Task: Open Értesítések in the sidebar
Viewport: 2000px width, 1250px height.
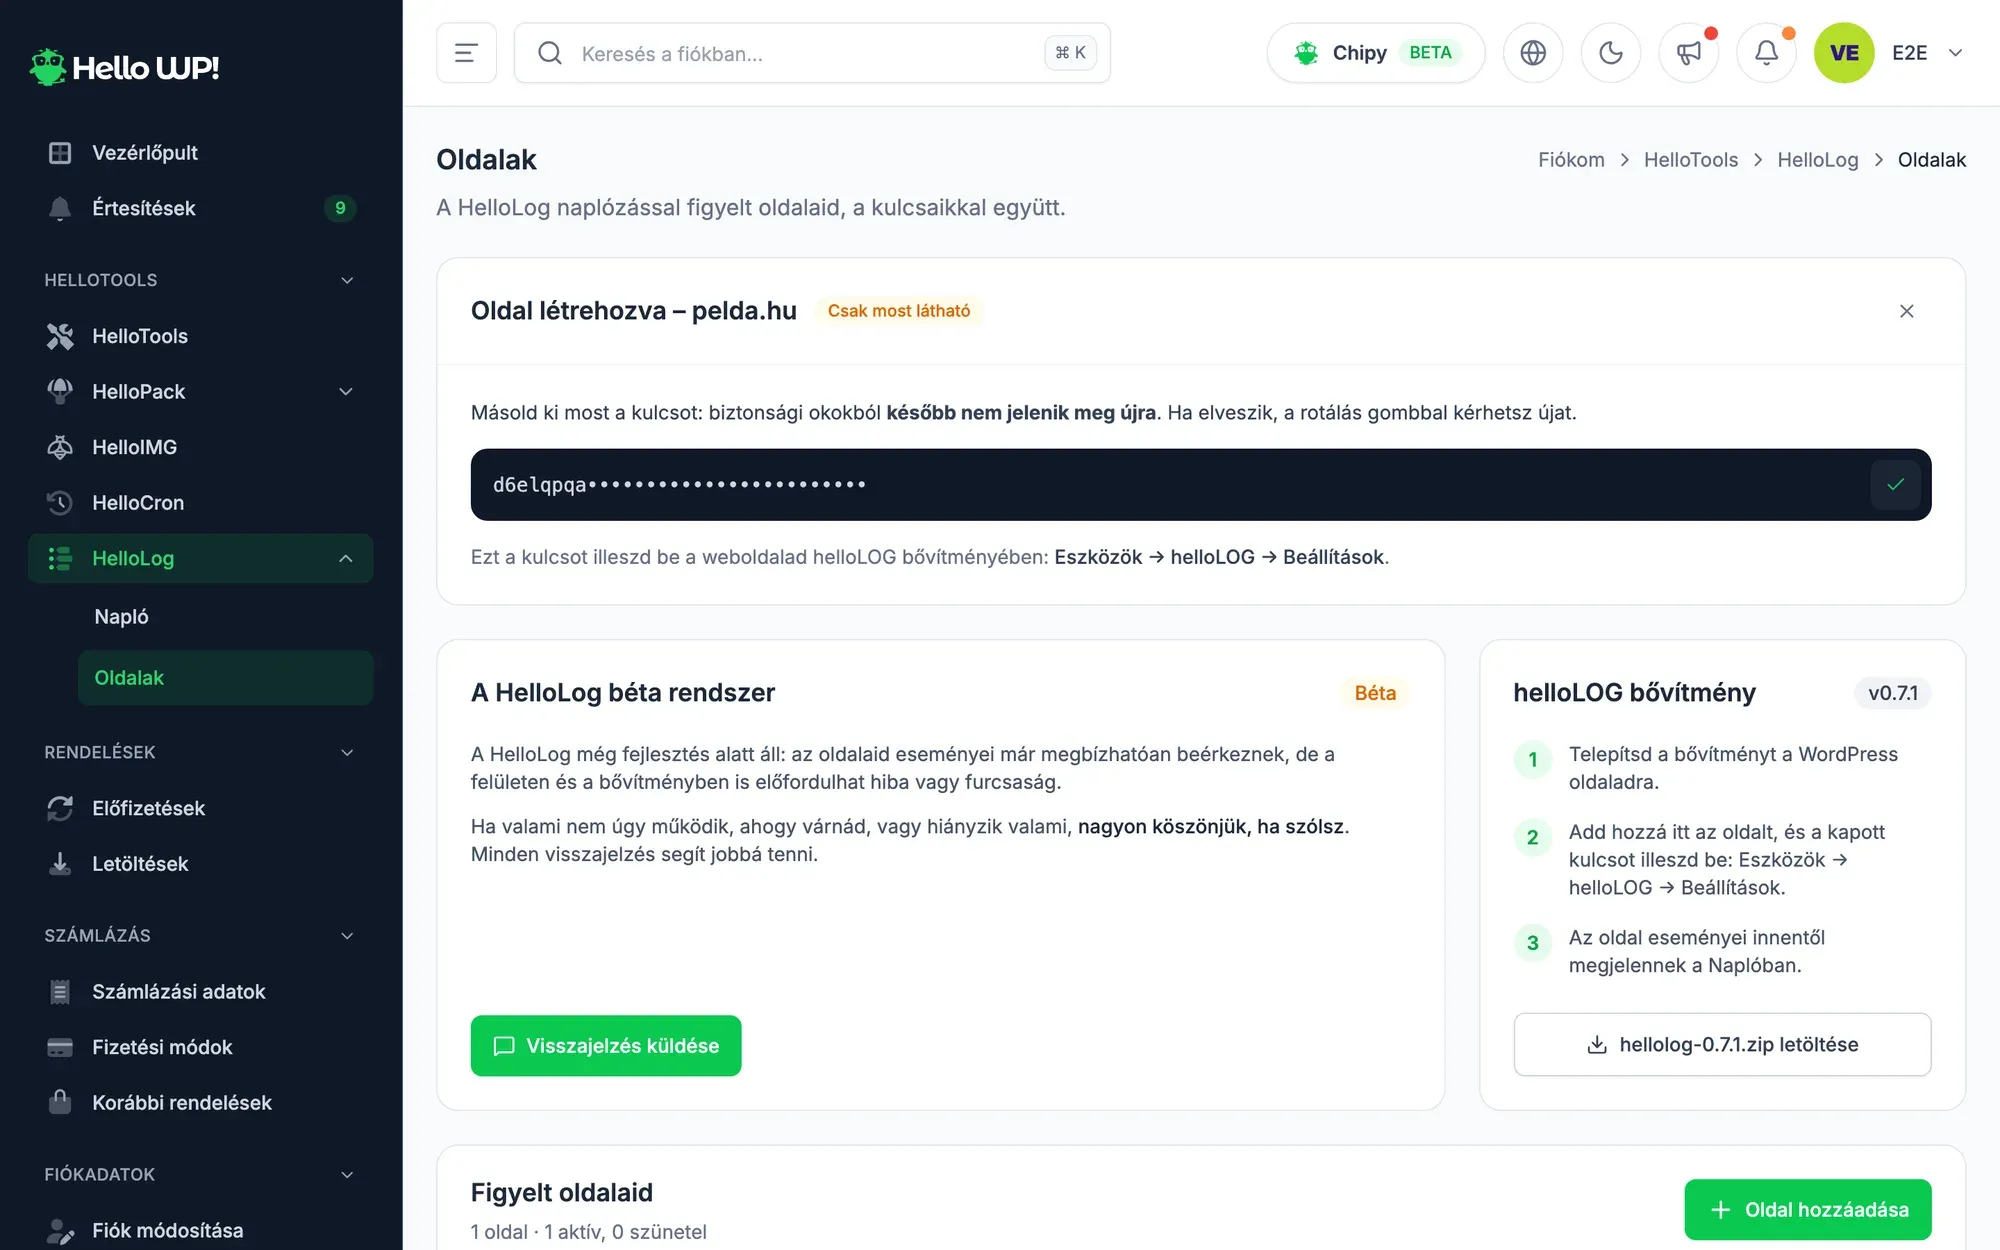Action: tap(200, 208)
